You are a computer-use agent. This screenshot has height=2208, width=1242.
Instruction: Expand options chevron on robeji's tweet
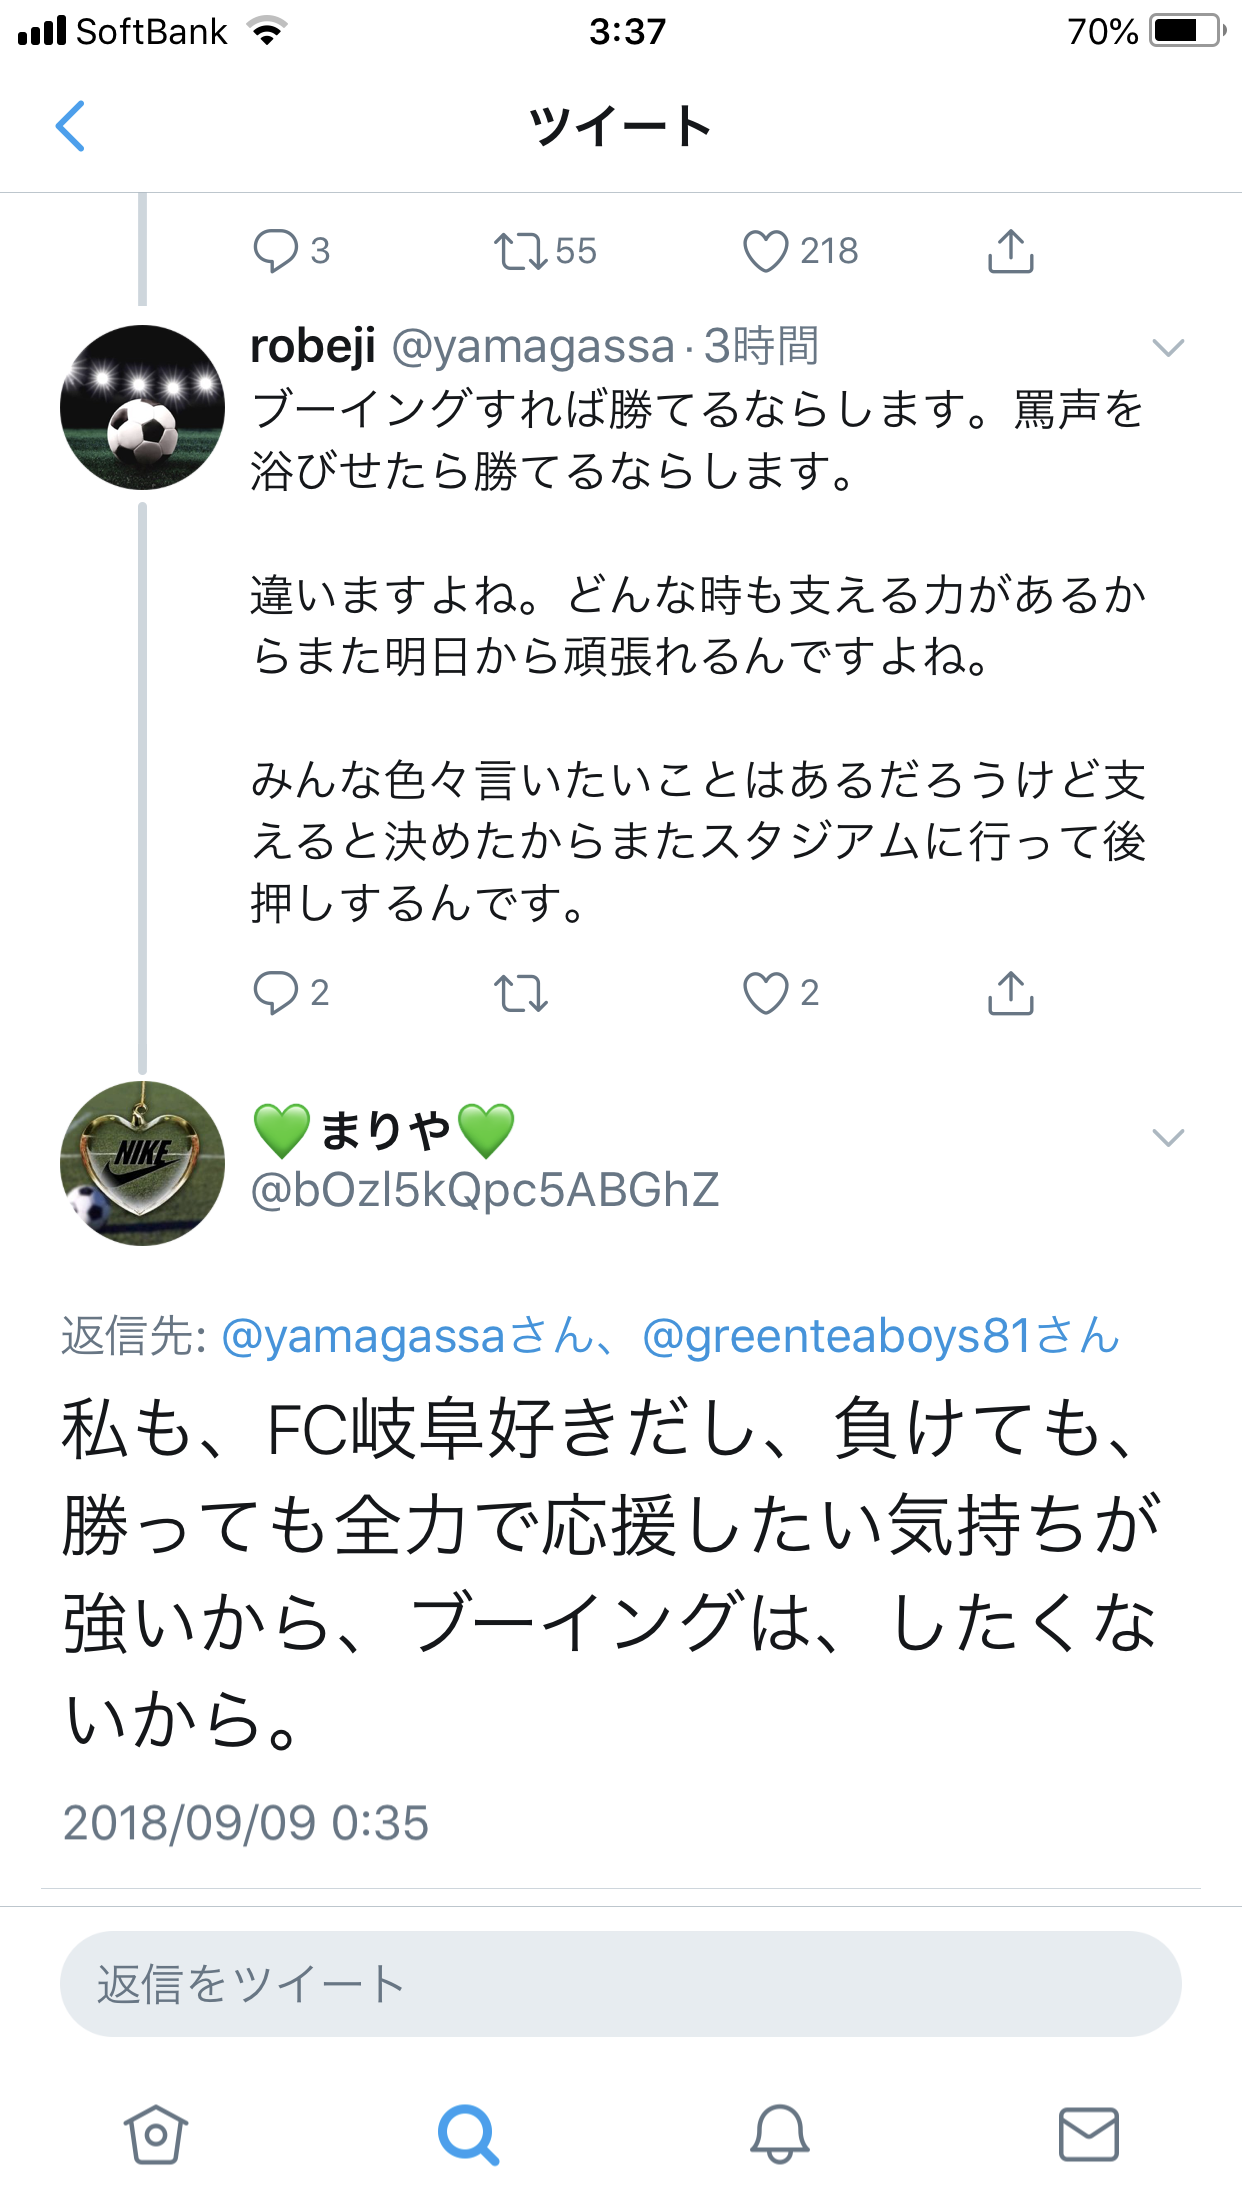[1168, 348]
